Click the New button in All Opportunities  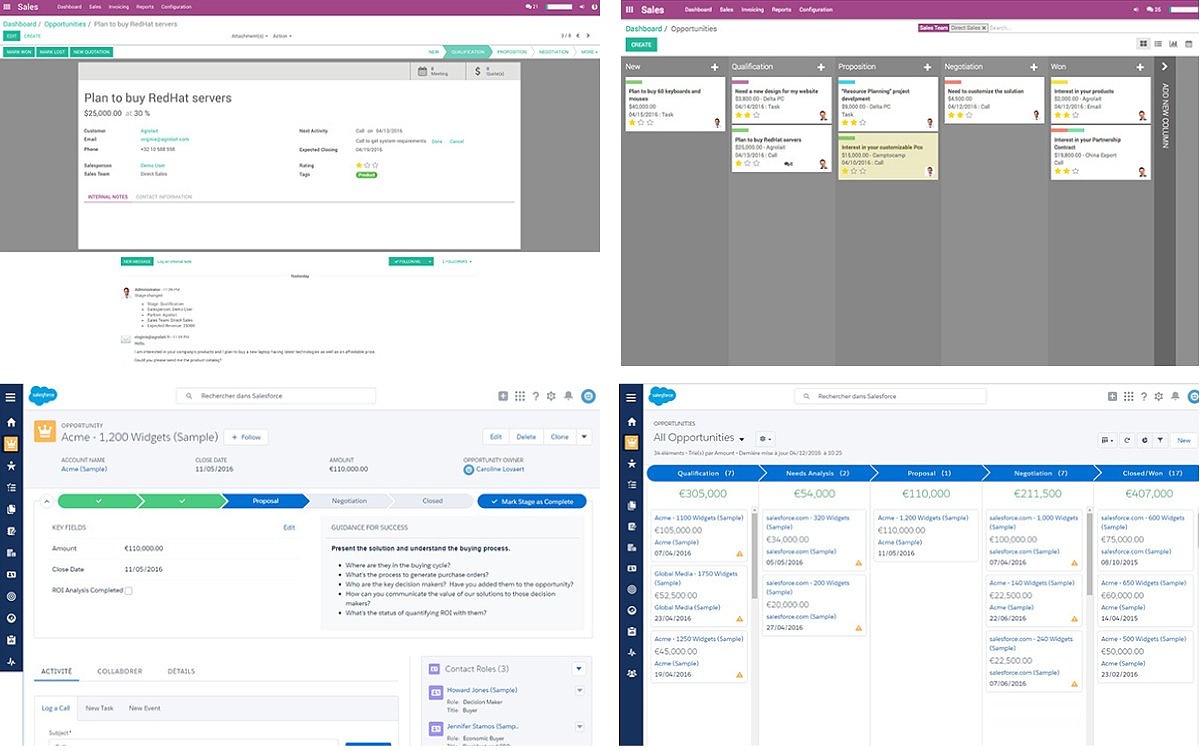point(1184,440)
